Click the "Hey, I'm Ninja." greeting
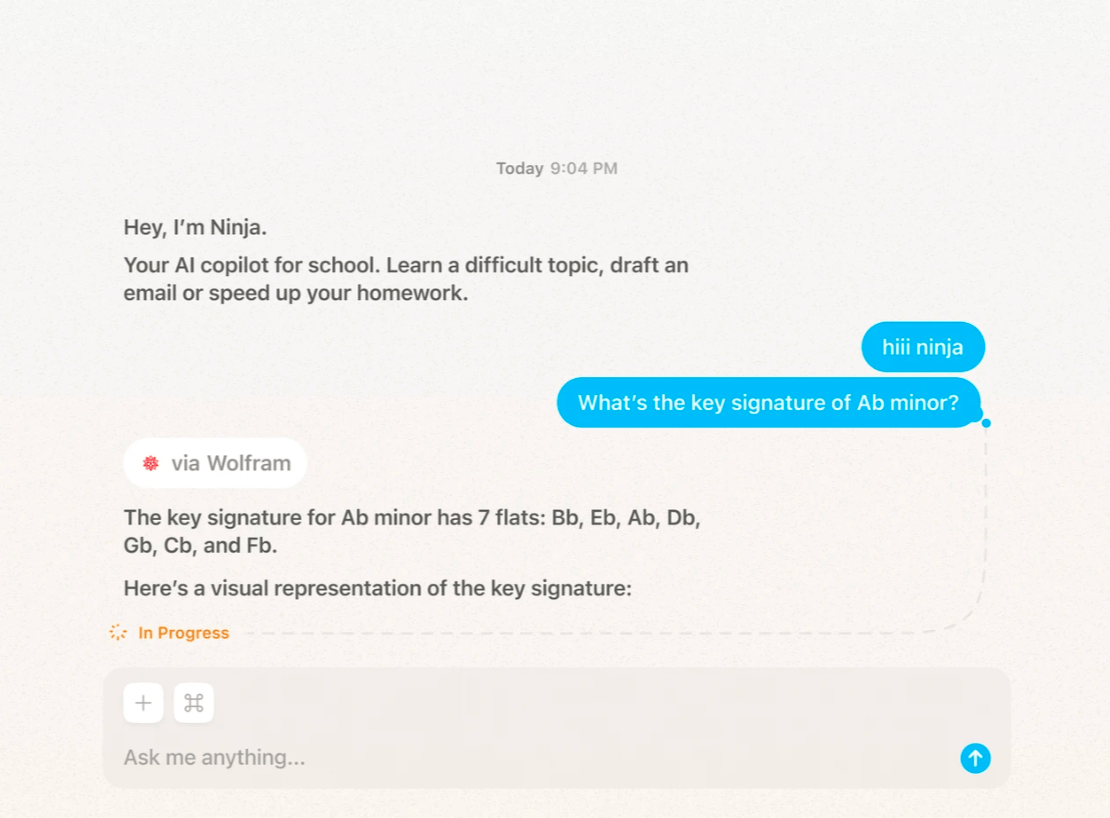Viewport: 1110px width, 818px height. (195, 227)
